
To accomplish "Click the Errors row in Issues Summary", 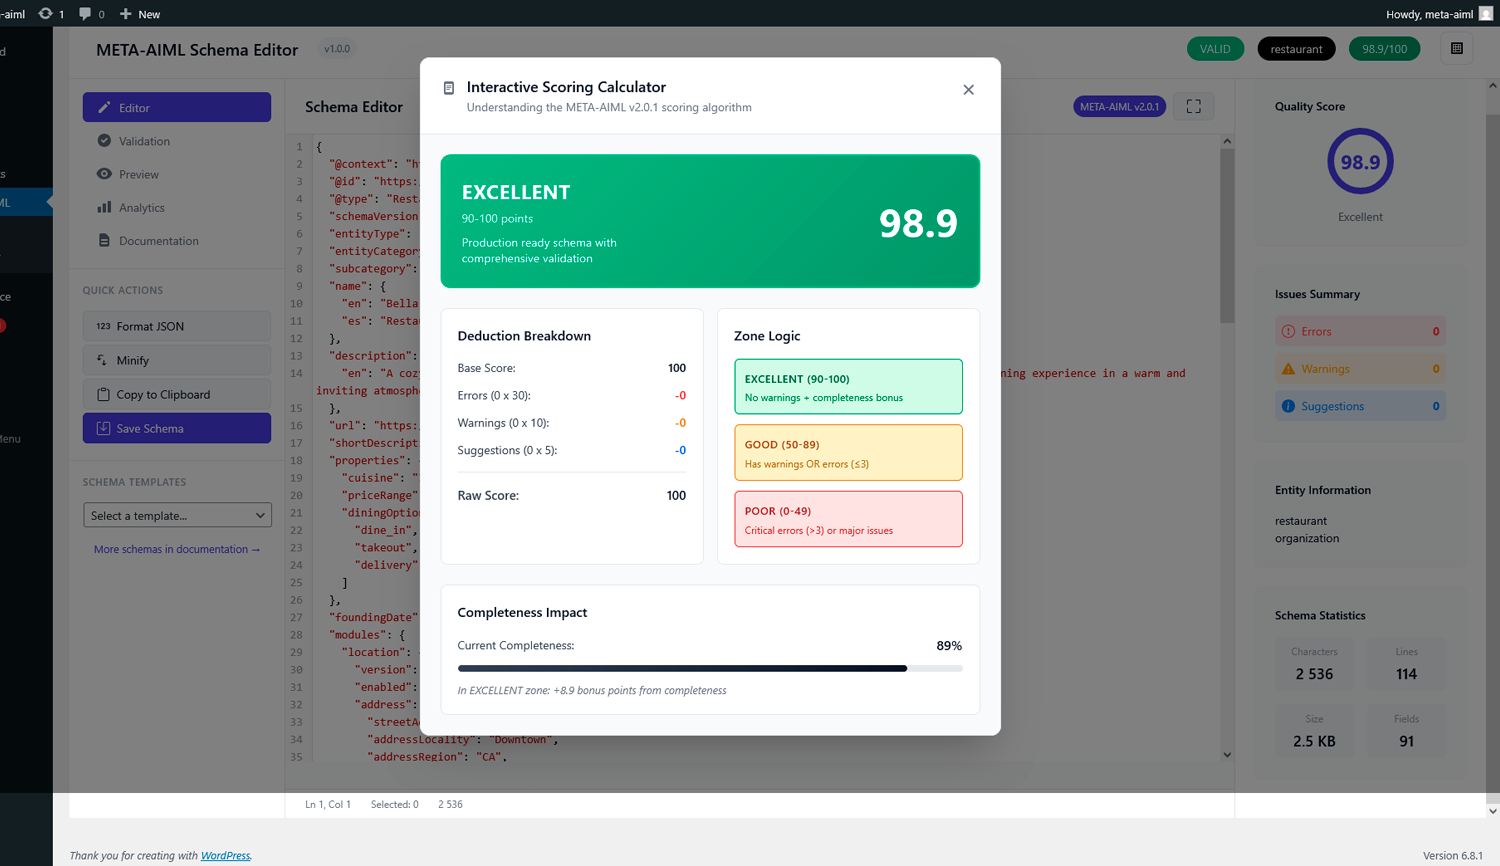I will (x=1360, y=331).
